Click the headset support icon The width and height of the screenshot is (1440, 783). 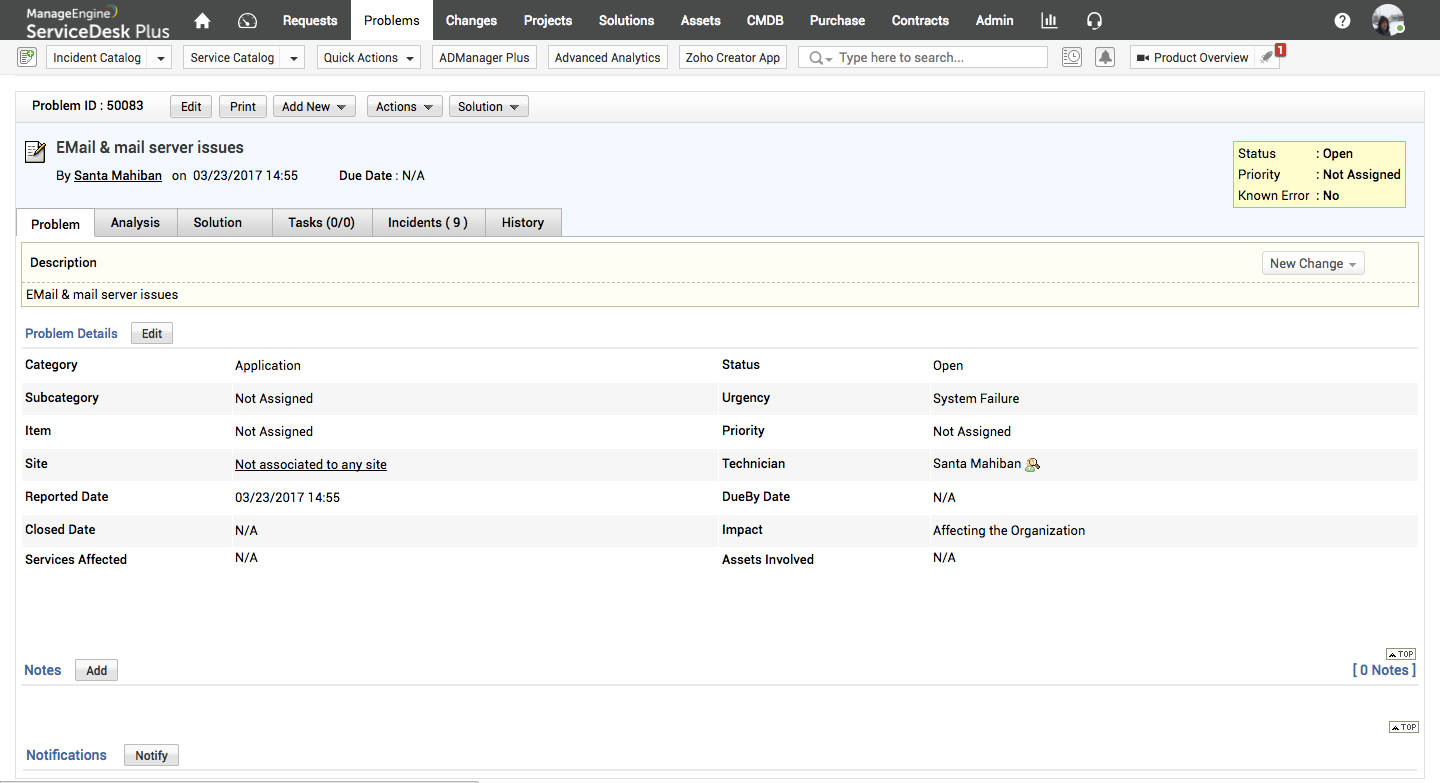pyautogui.click(x=1095, y=20)
